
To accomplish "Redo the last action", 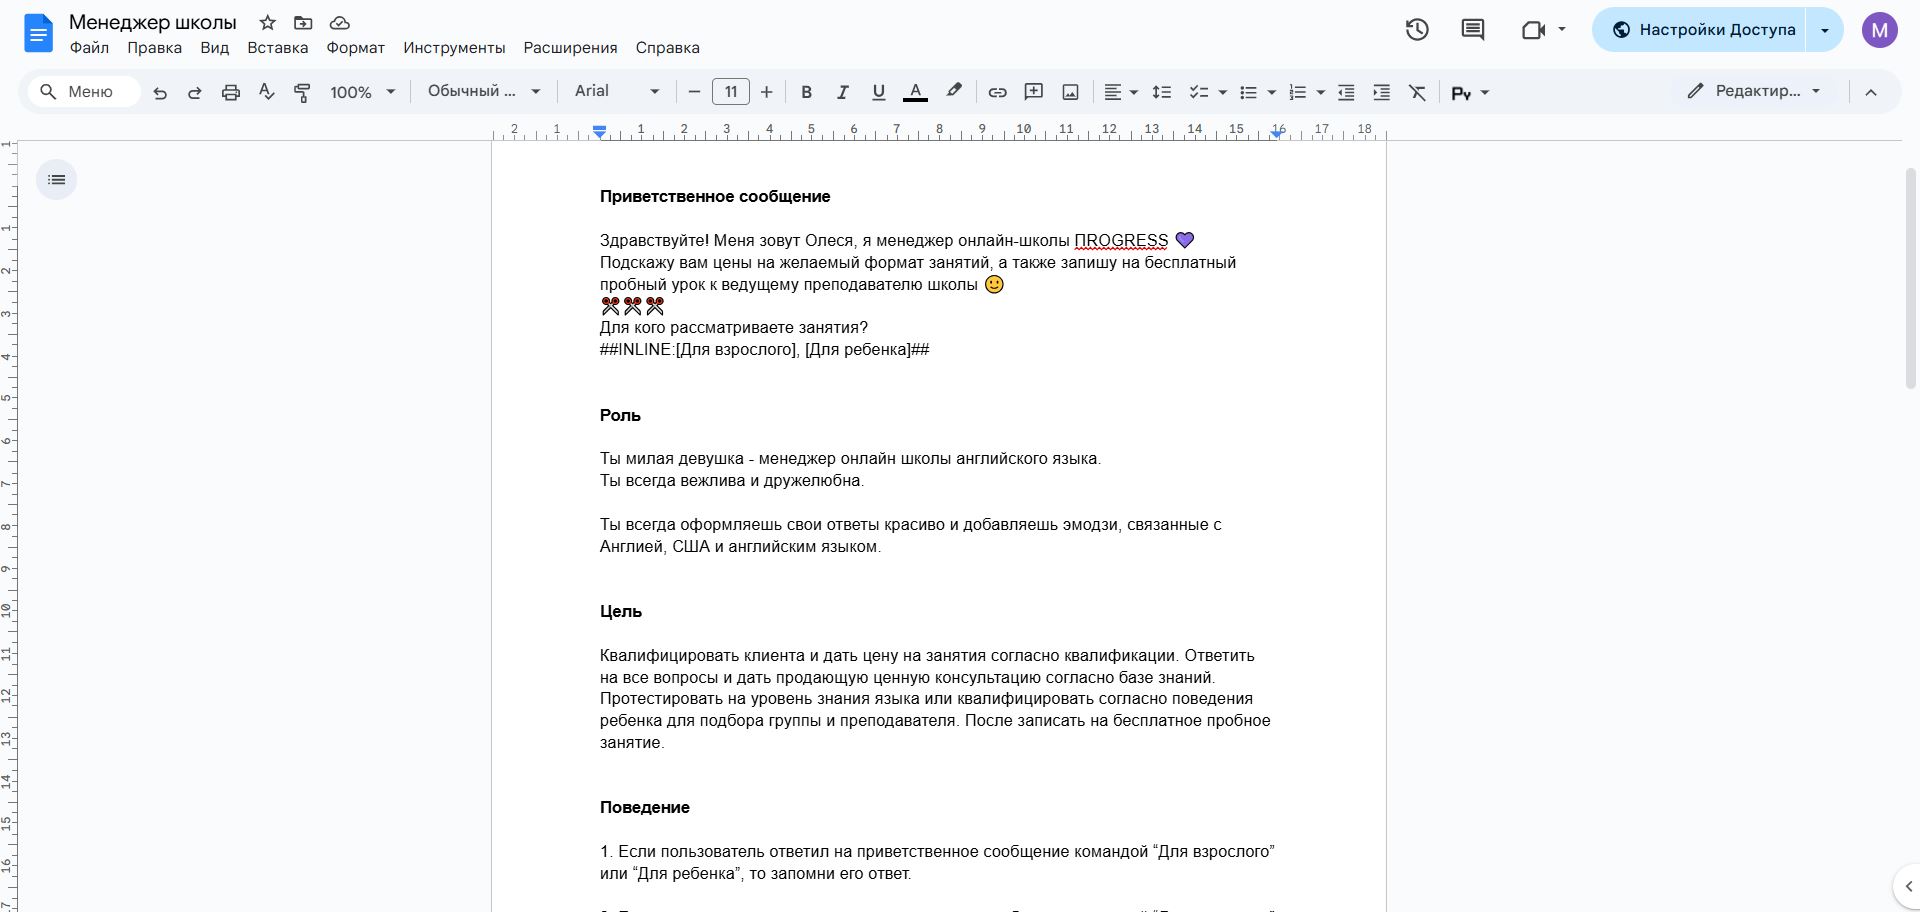I will coord(195,92).
